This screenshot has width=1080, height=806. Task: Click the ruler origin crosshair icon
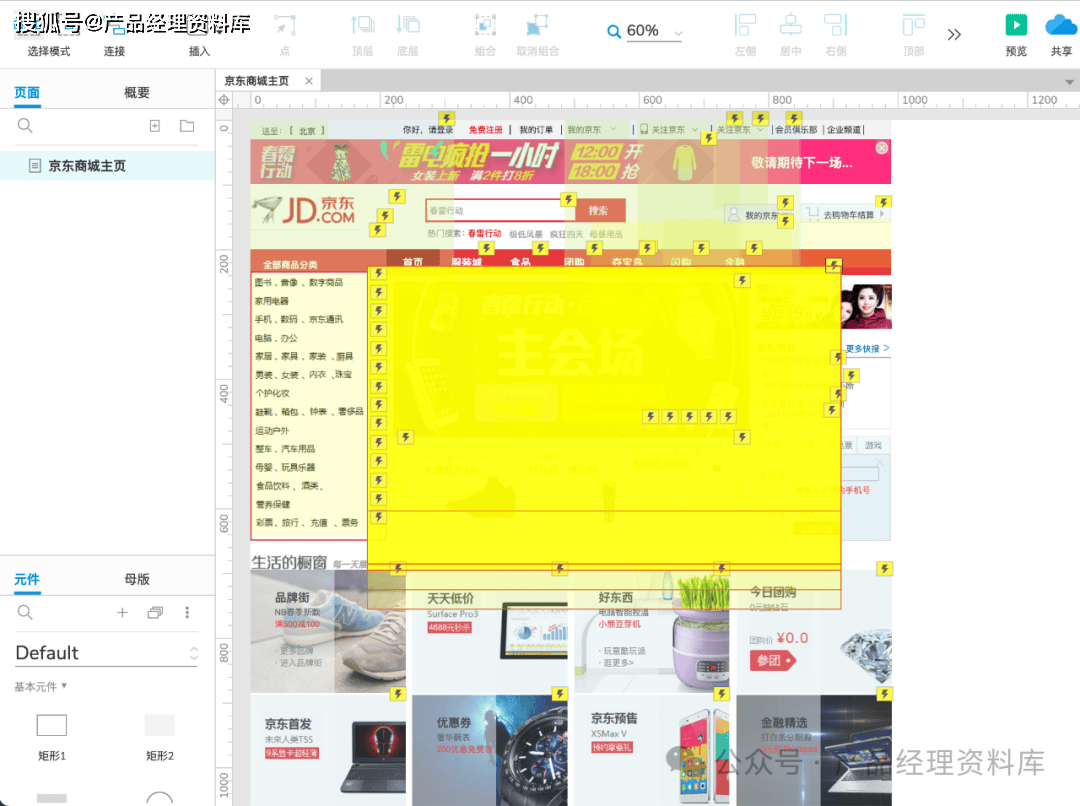point(224,100)
